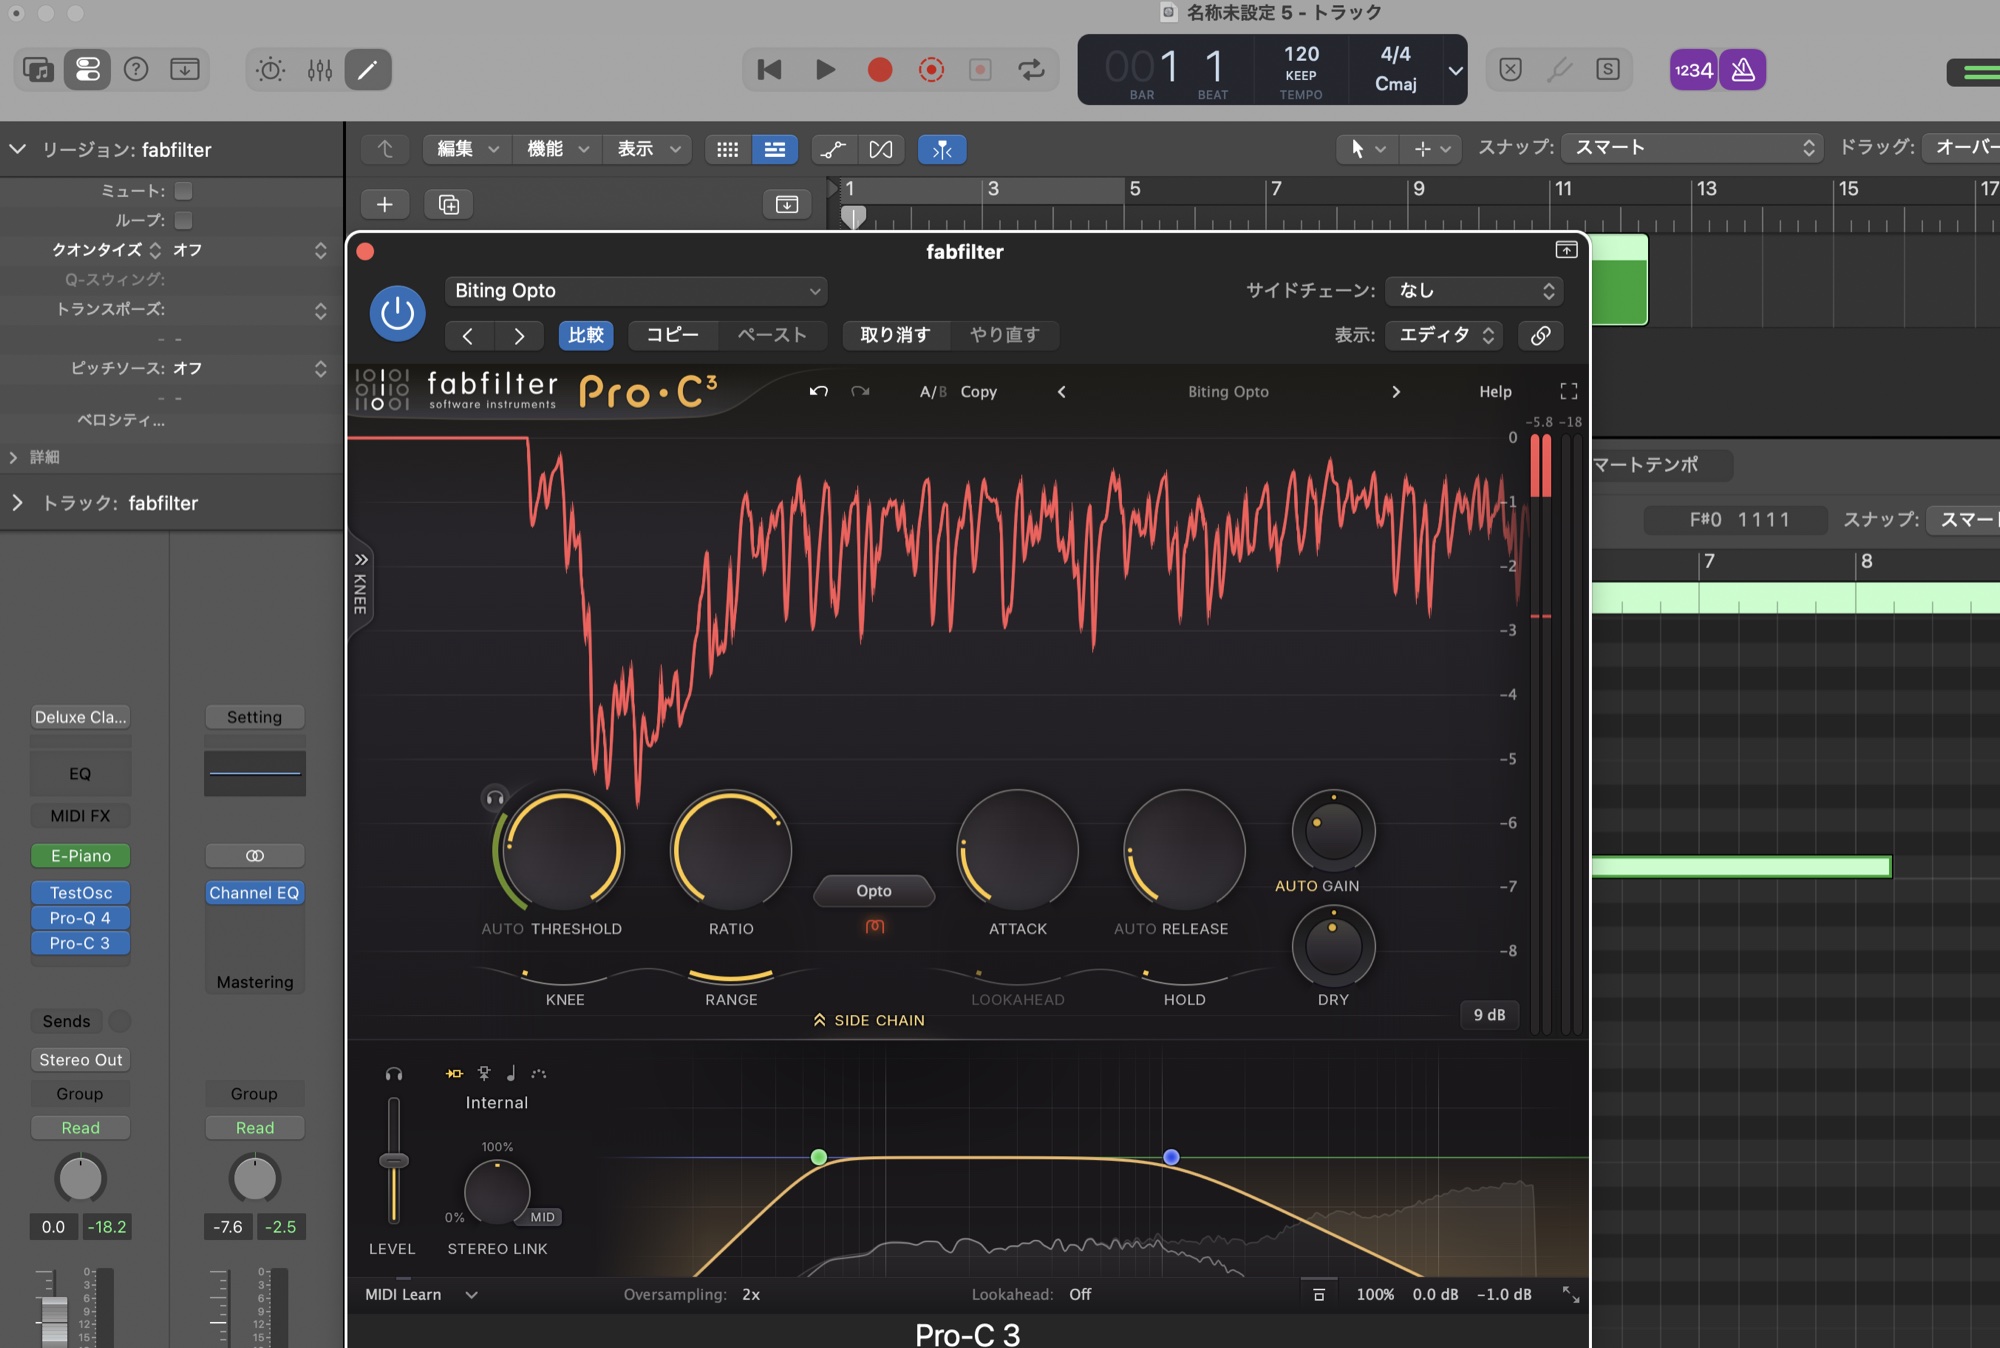This screenshot has height=1348, width=2000.
Task: Add new track plus button
Action: [384, 205]
